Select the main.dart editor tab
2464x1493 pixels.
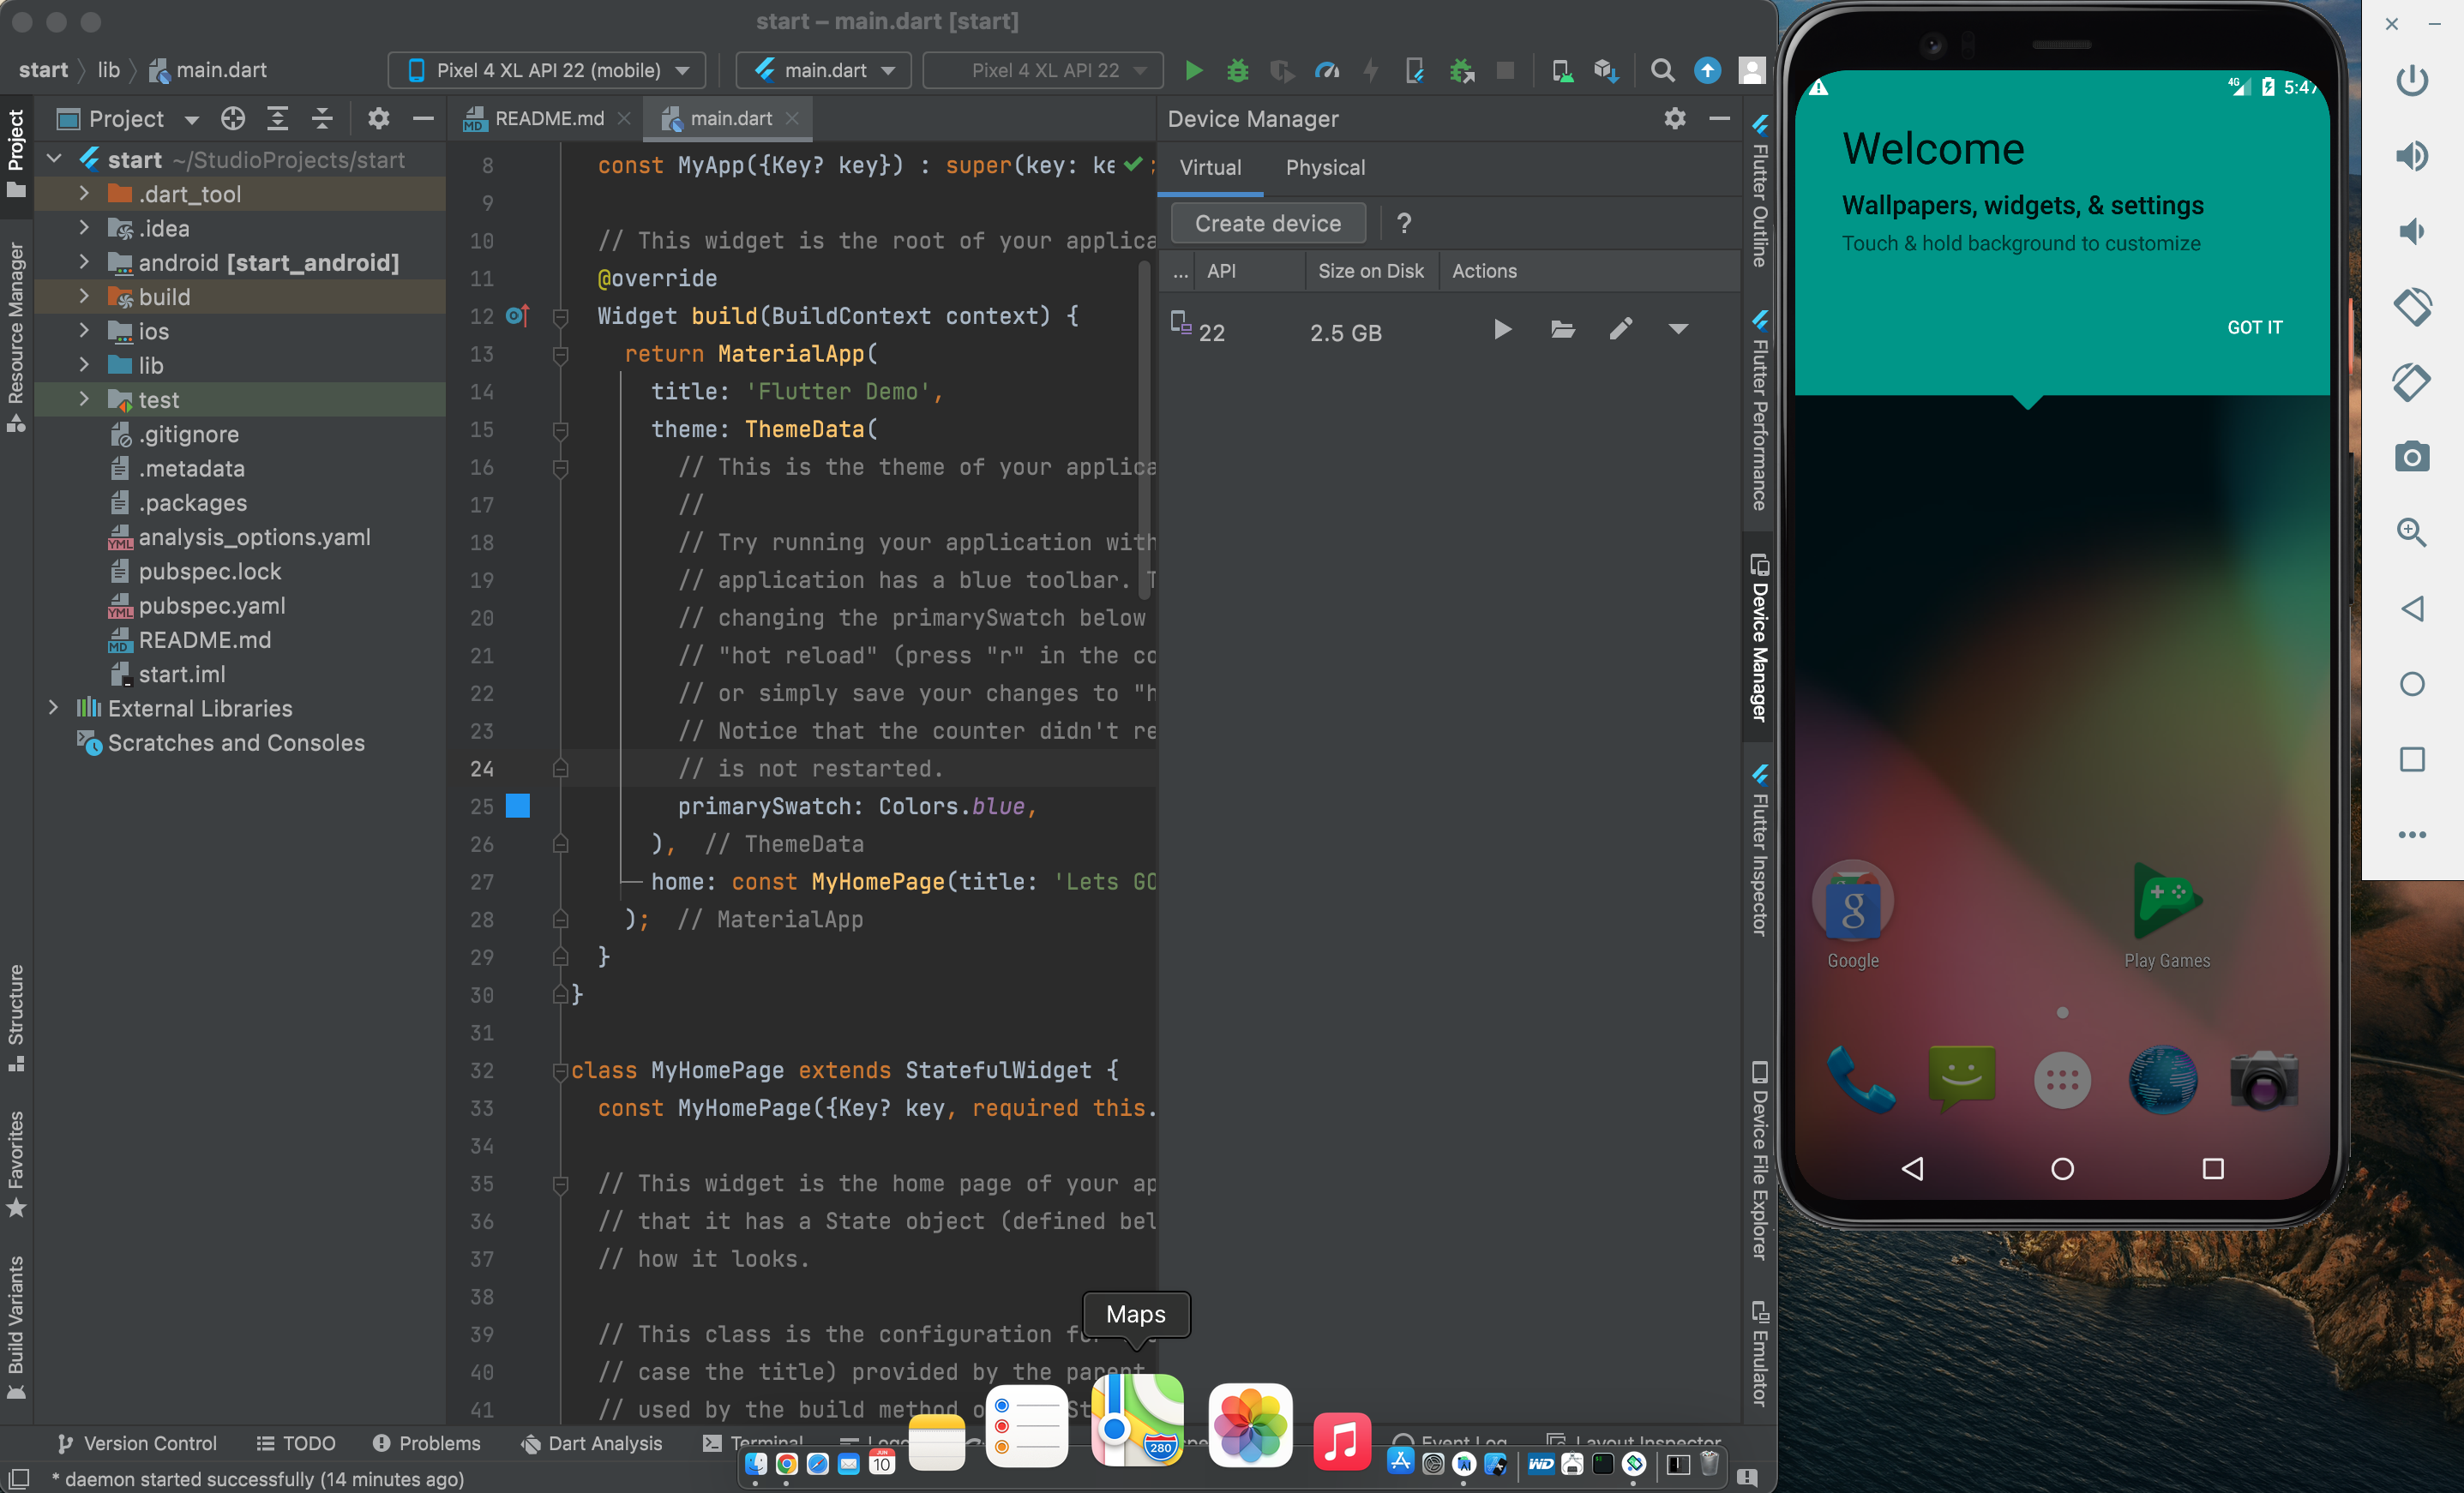(x=726, y=119)
